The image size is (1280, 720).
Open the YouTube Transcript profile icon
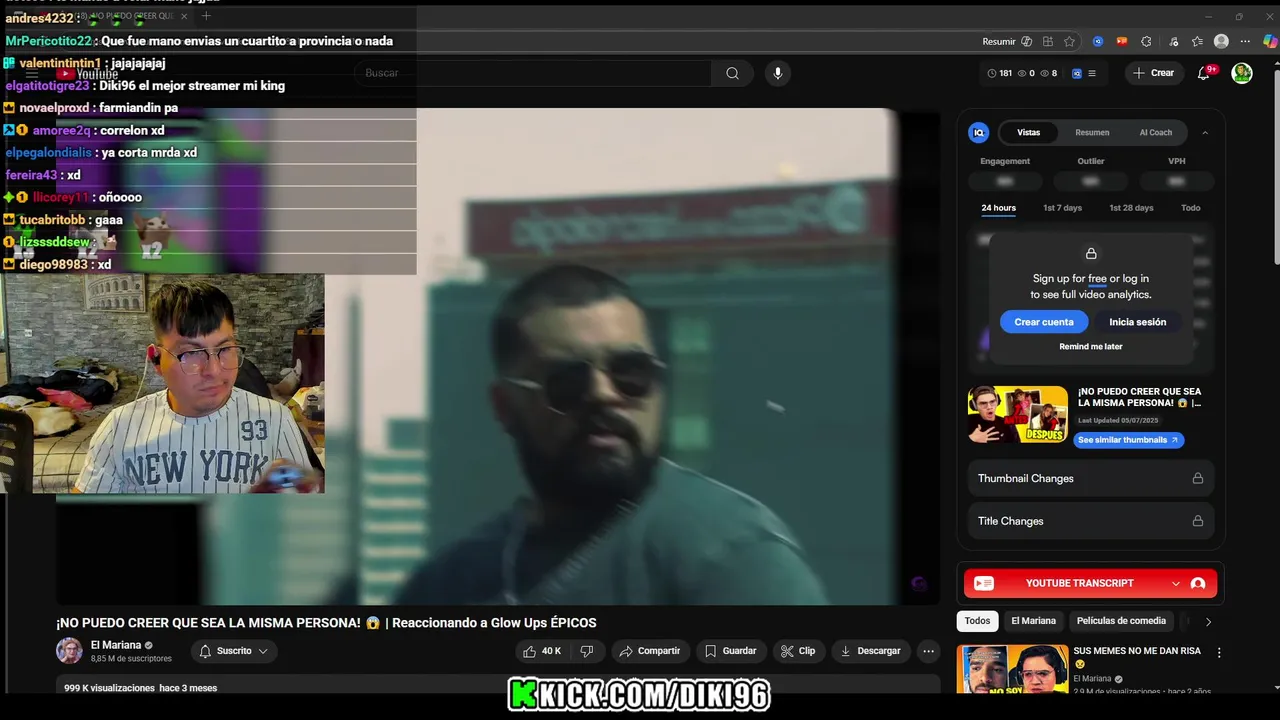point(1198,583)
